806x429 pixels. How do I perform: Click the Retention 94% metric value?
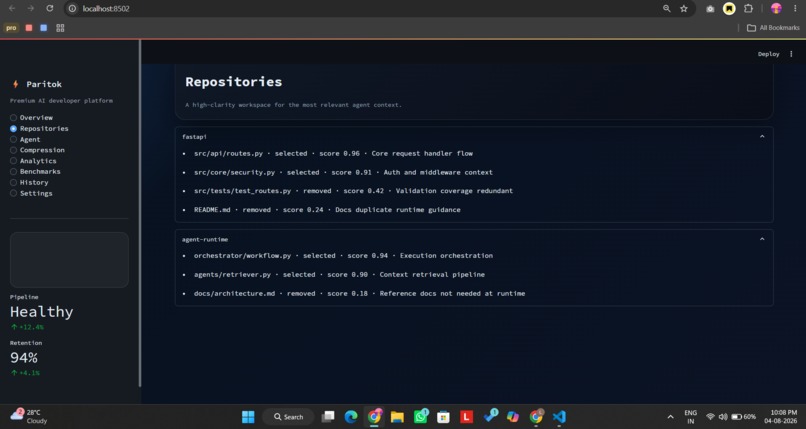(x=24, y=357)
